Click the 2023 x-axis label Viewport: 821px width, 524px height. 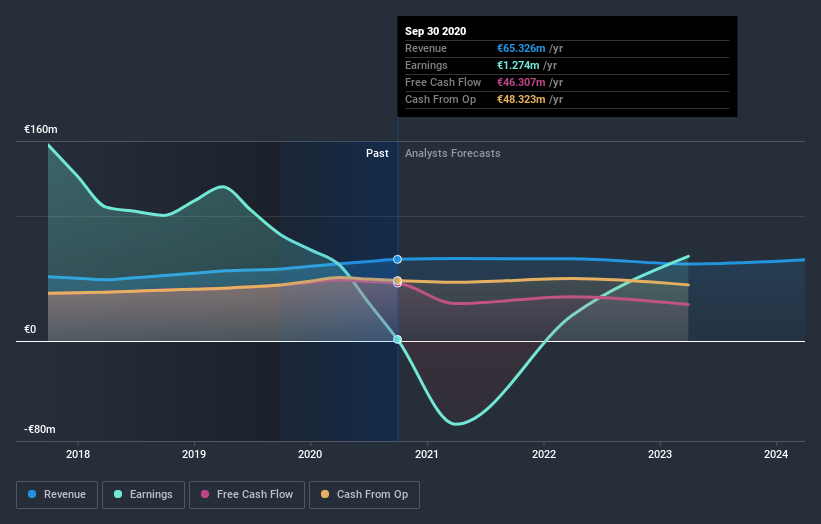click(660, 454)
